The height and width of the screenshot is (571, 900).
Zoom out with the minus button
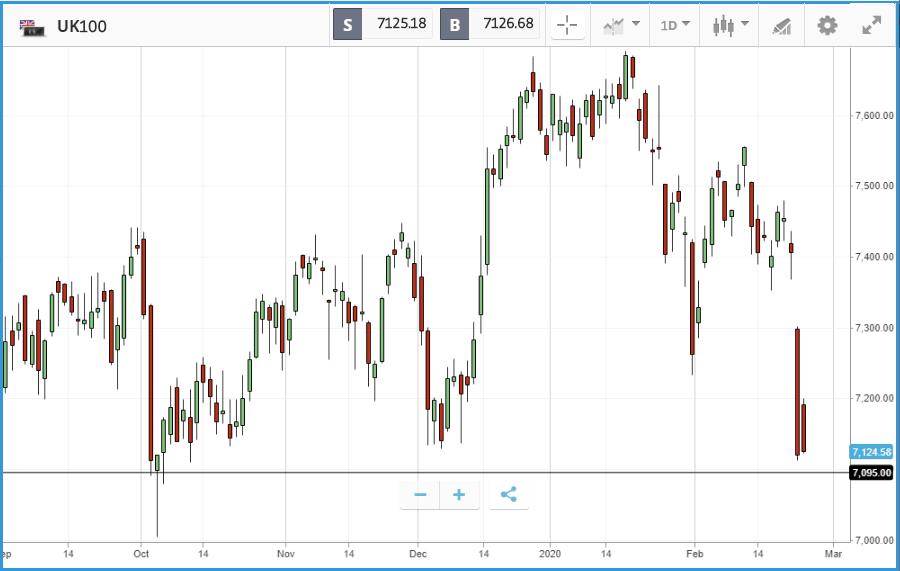(x=420, y=495)
